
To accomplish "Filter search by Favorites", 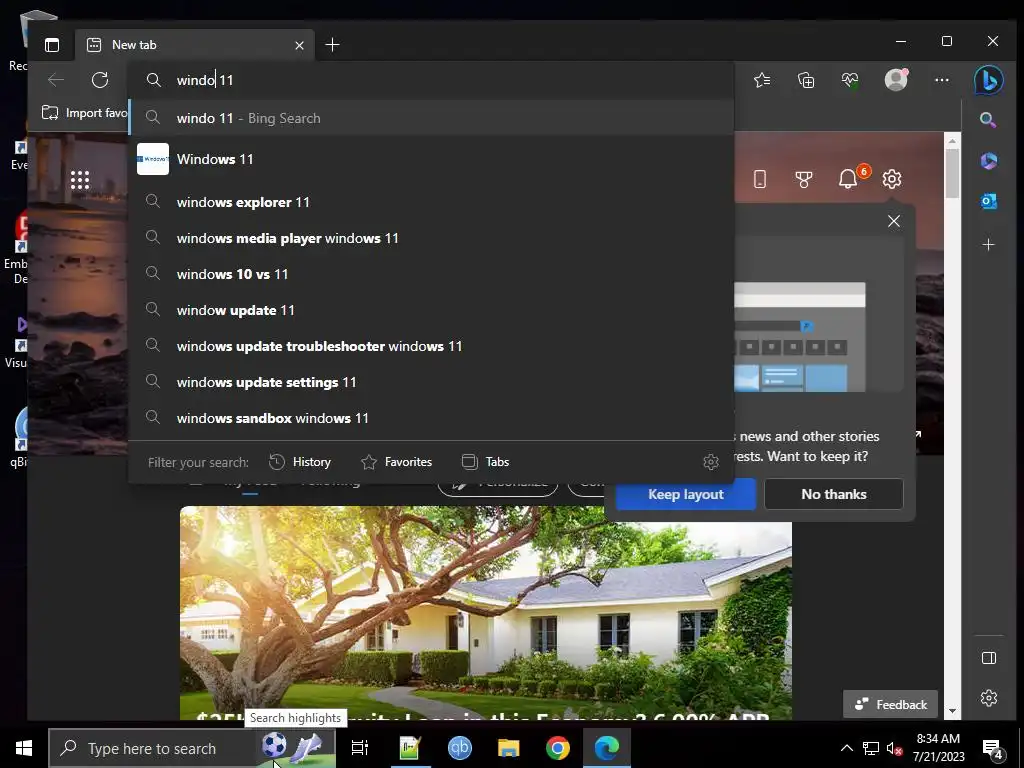I will pos(396,462).
